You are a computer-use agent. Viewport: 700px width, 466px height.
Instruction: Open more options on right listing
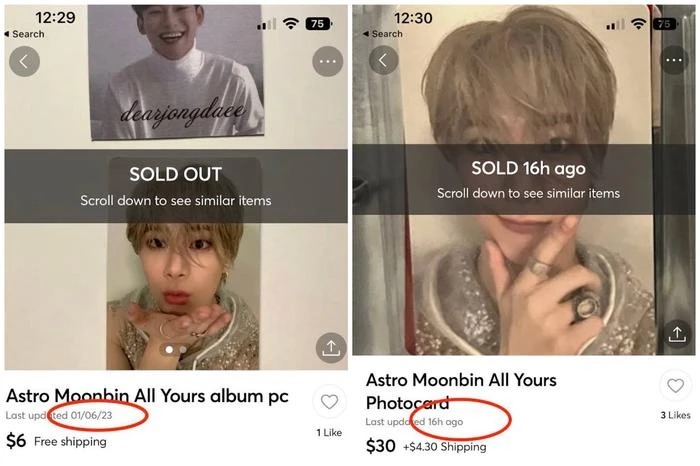[x=676, y=61]
